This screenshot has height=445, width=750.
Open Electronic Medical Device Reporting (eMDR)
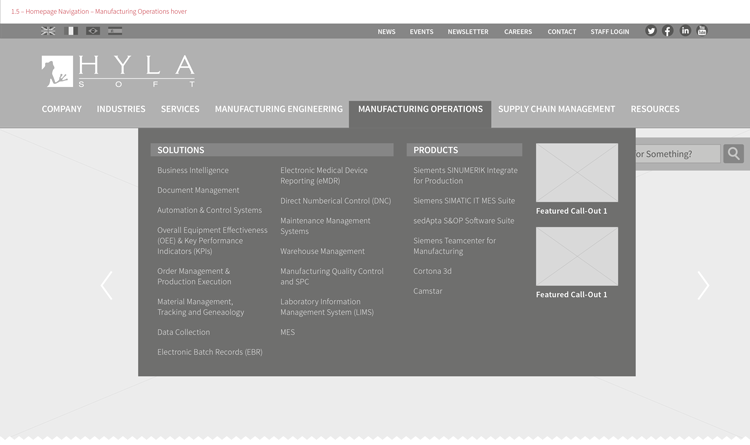click(x=324, y=176)
